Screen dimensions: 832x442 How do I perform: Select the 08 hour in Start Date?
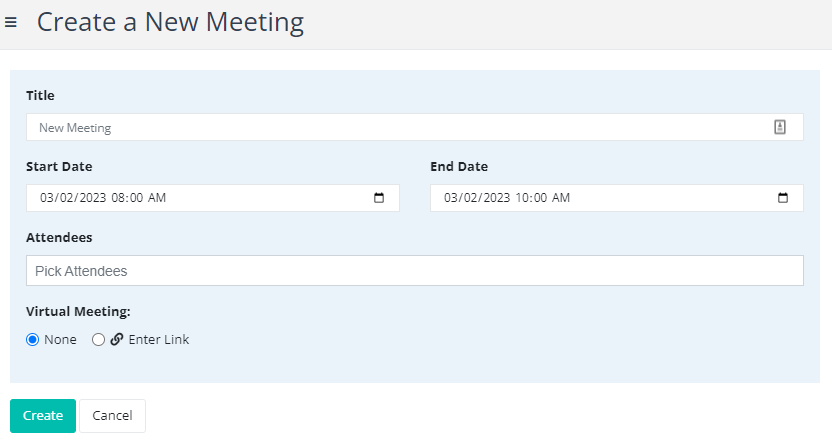click(118, 198)
